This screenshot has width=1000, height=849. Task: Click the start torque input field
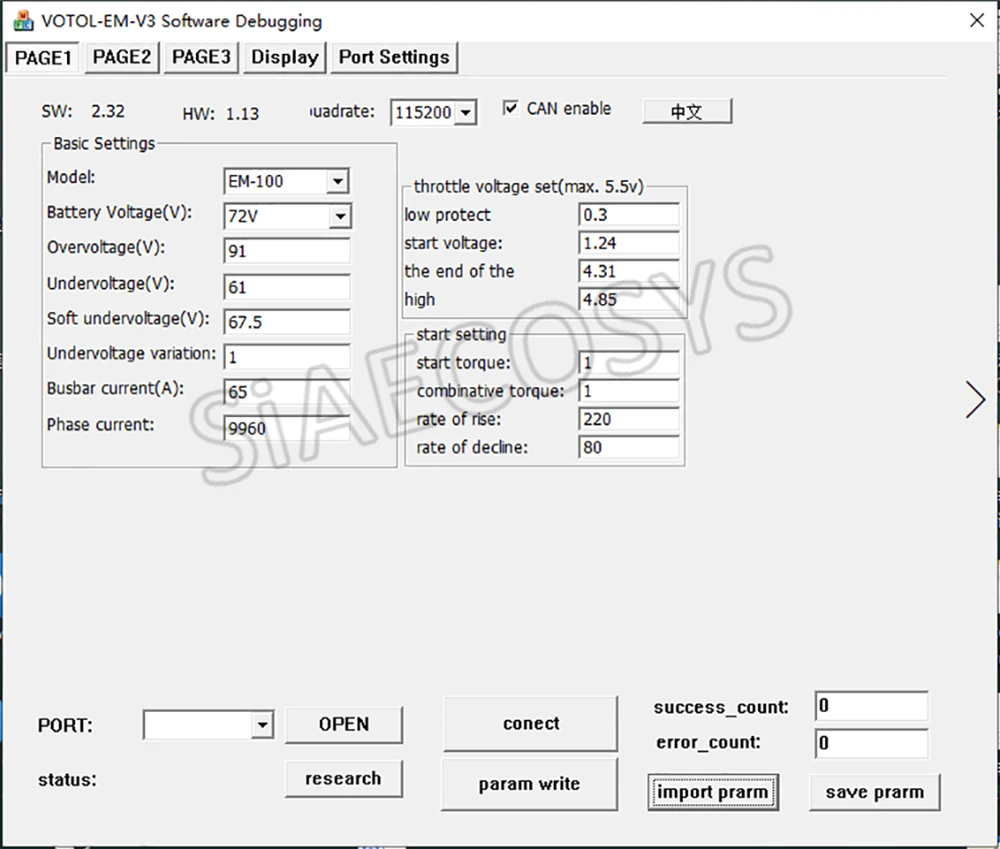click(629, 363)
